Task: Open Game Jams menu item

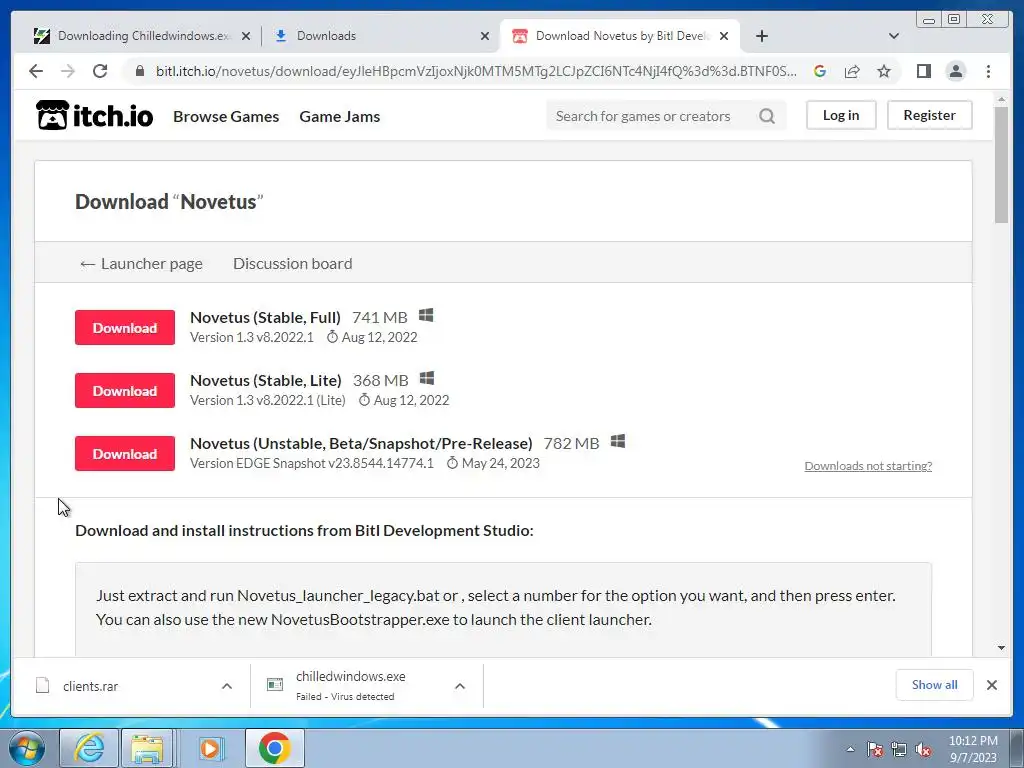Action: coord(340,116)
